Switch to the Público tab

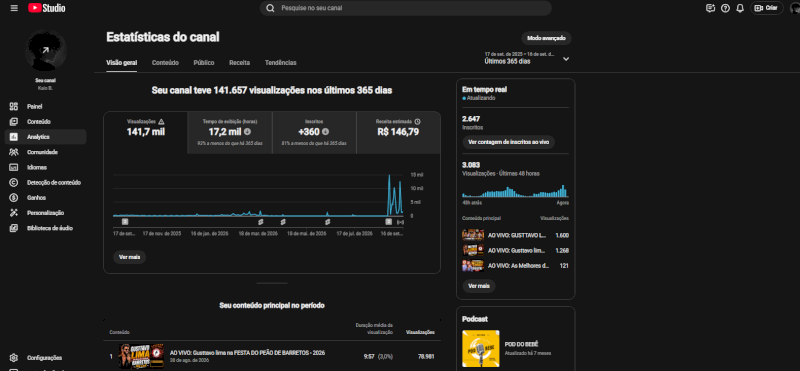point(204,63)
